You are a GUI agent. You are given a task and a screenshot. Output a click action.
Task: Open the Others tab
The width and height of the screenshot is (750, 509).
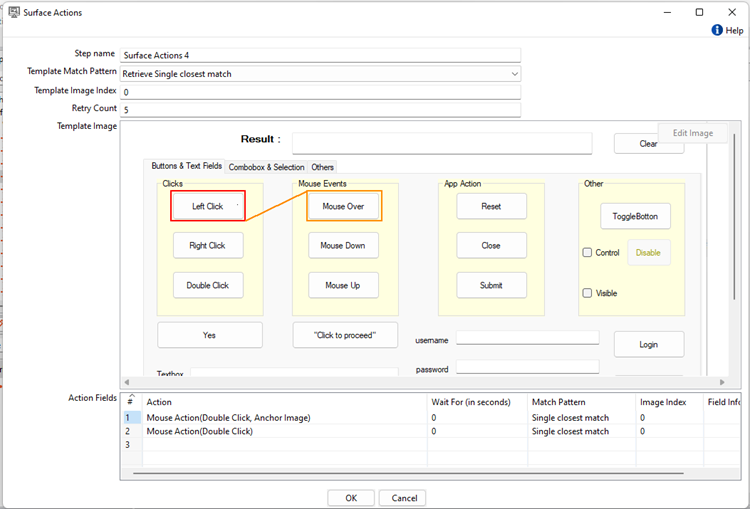pos(322,167)
